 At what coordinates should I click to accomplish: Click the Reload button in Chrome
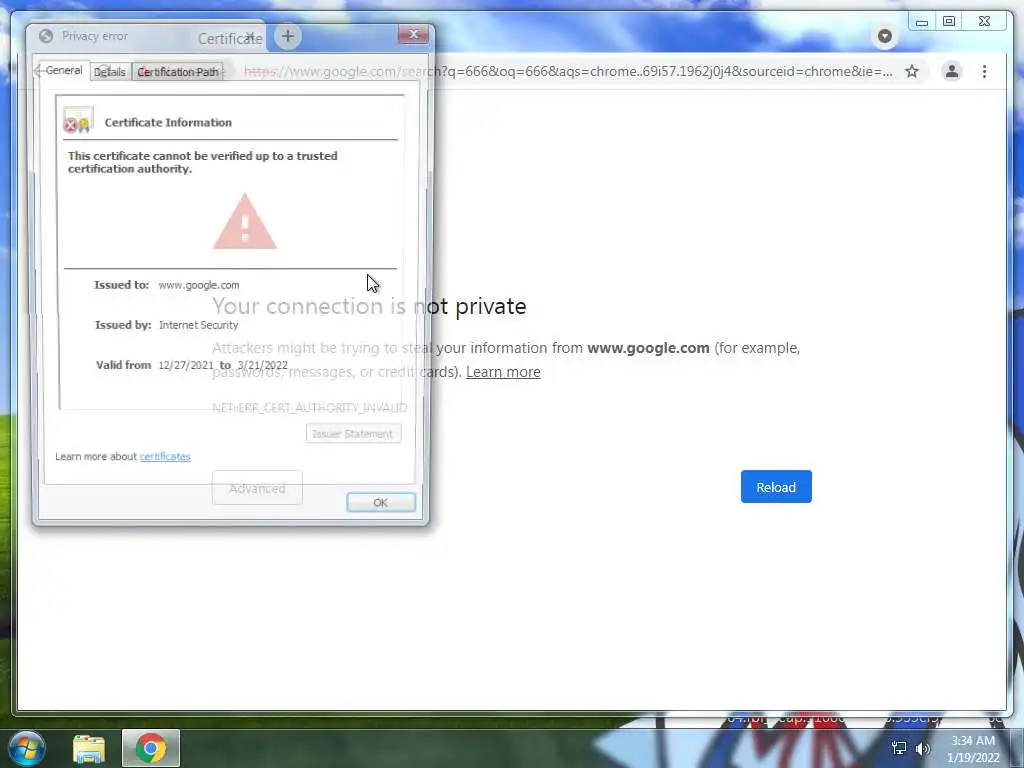pos(776,487)
